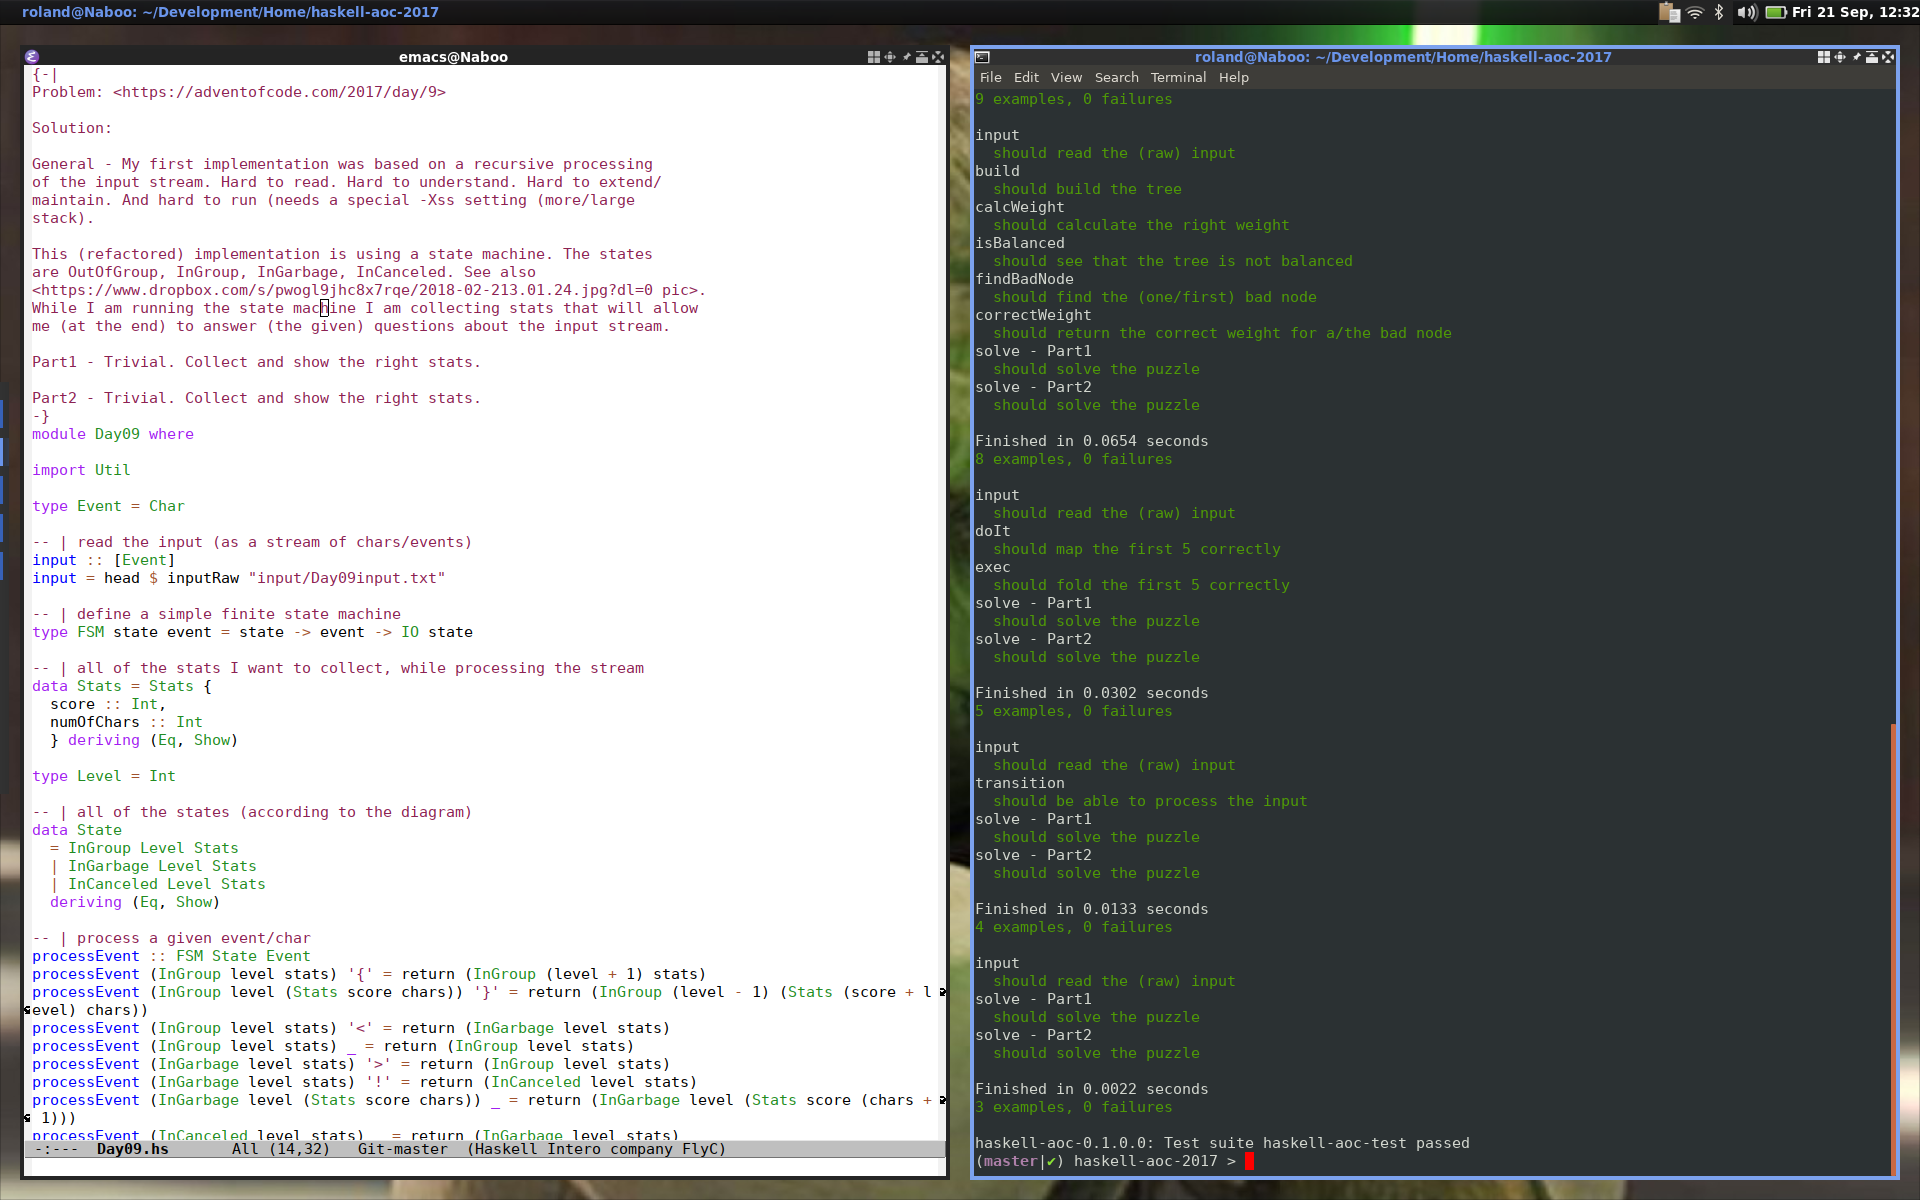Open the terminal Edit menu
The image size is (1920, 1200).
(1026, 77)
